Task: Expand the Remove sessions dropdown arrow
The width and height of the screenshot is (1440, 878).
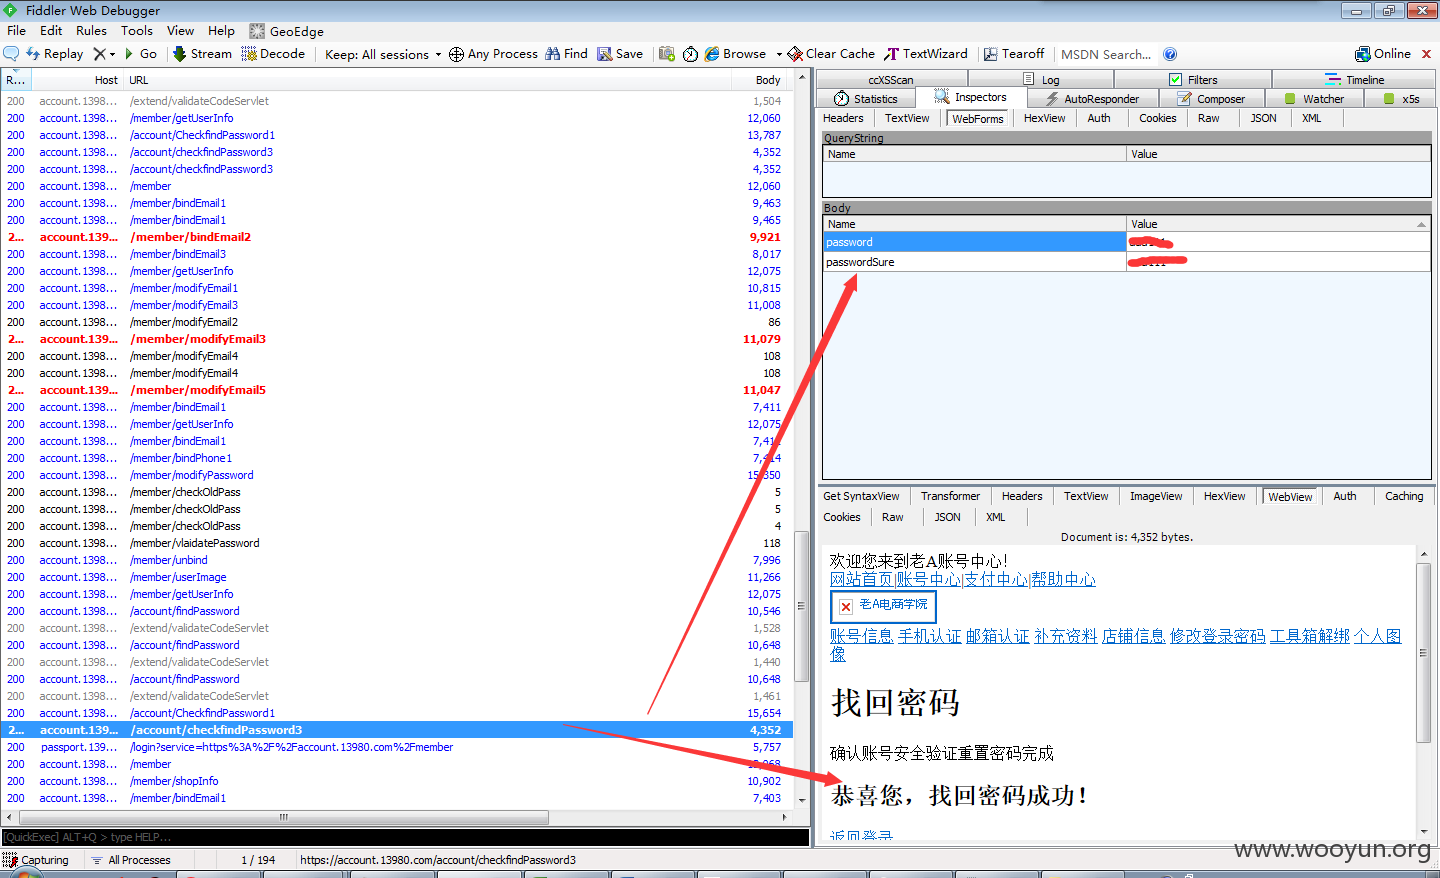Action: click(x=113, y=54)
